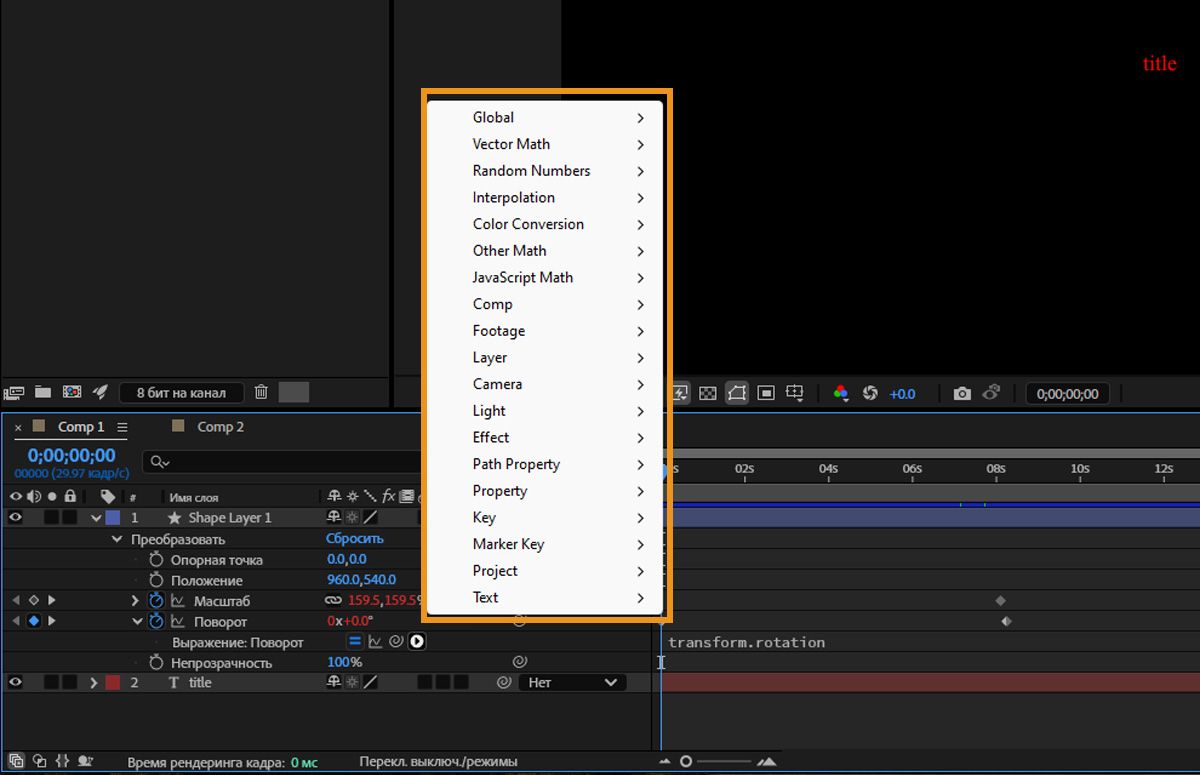Collapse the Преобразовать property group

(x=115, y=539)
